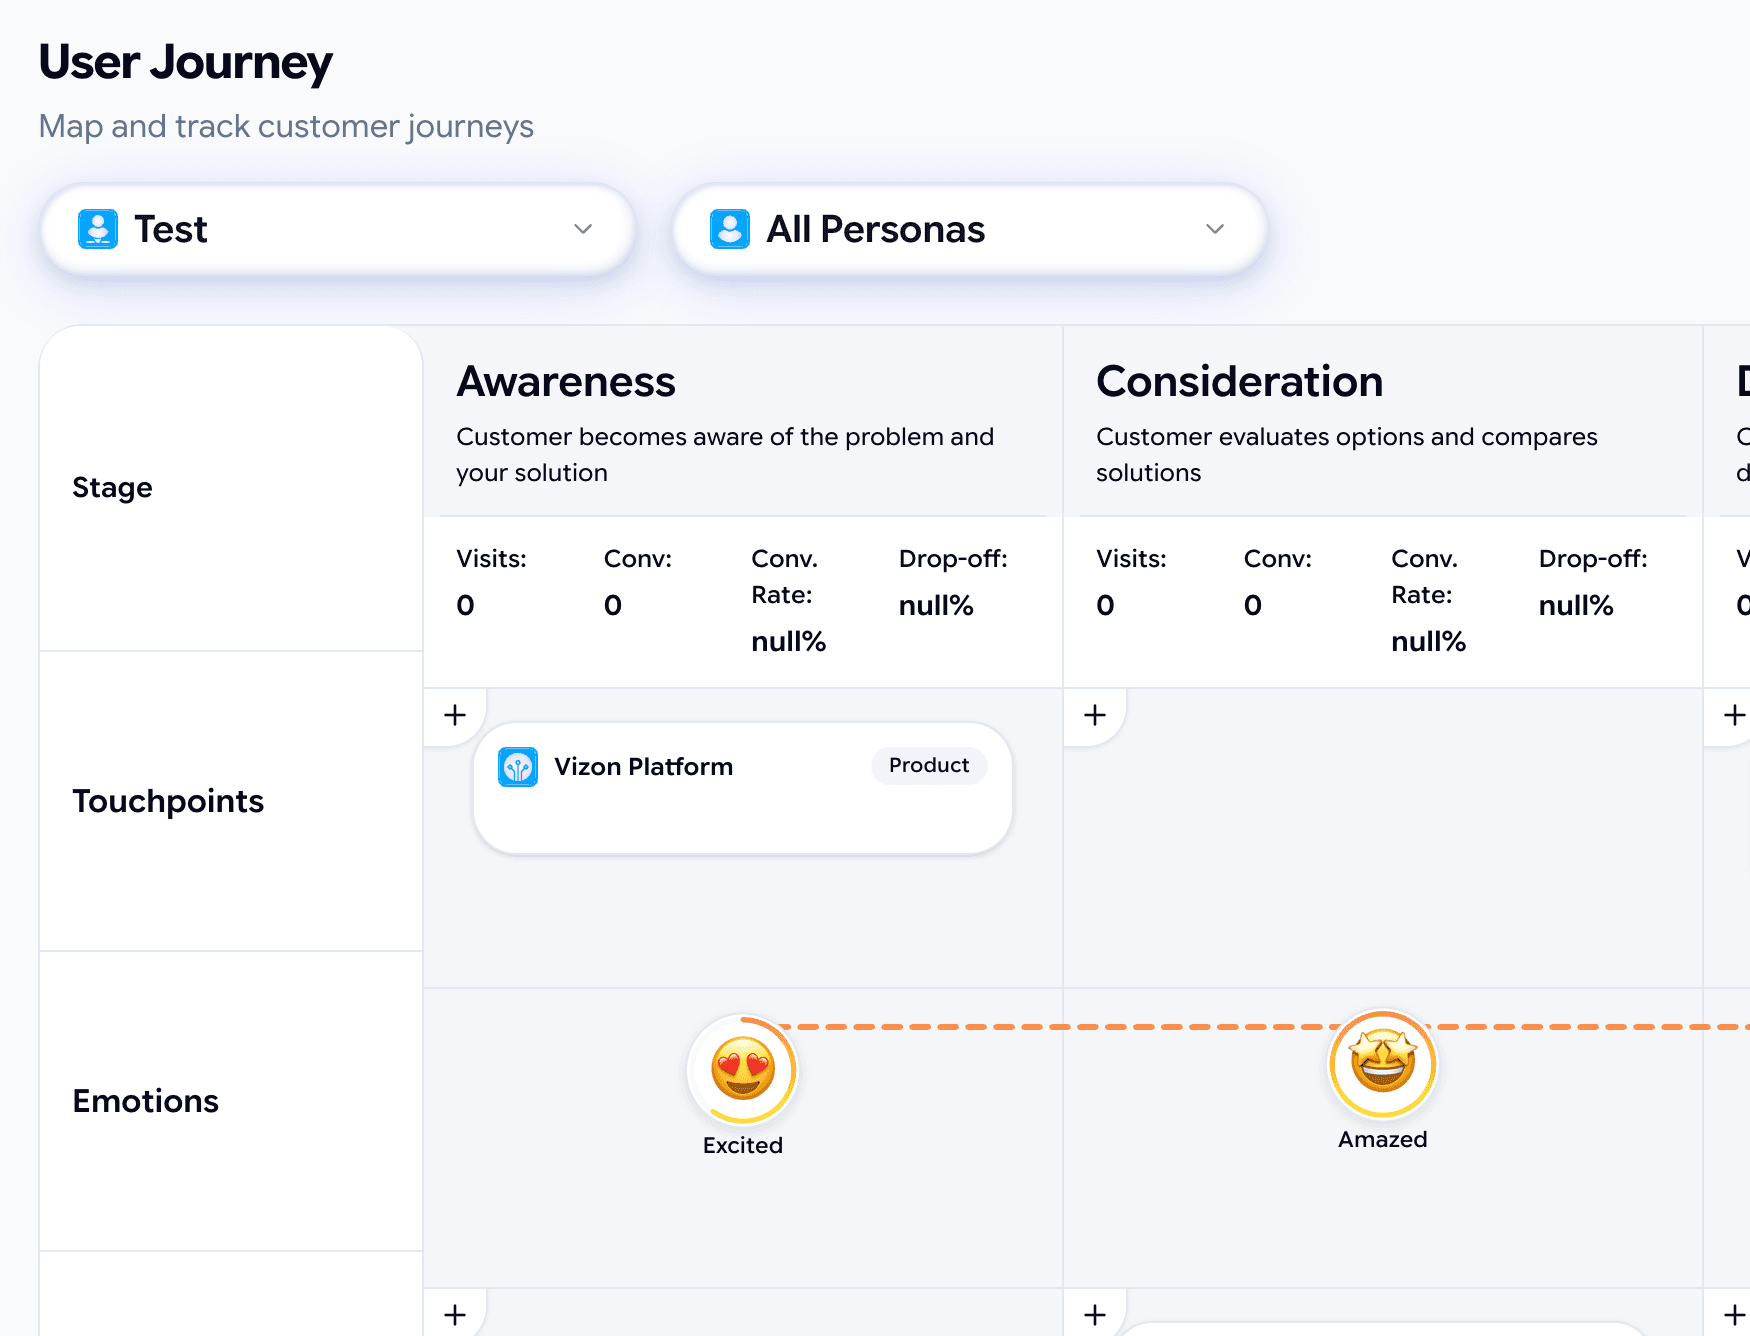
Task: Select the Excited heart-eyes emoji
Action: point(743,1069)
